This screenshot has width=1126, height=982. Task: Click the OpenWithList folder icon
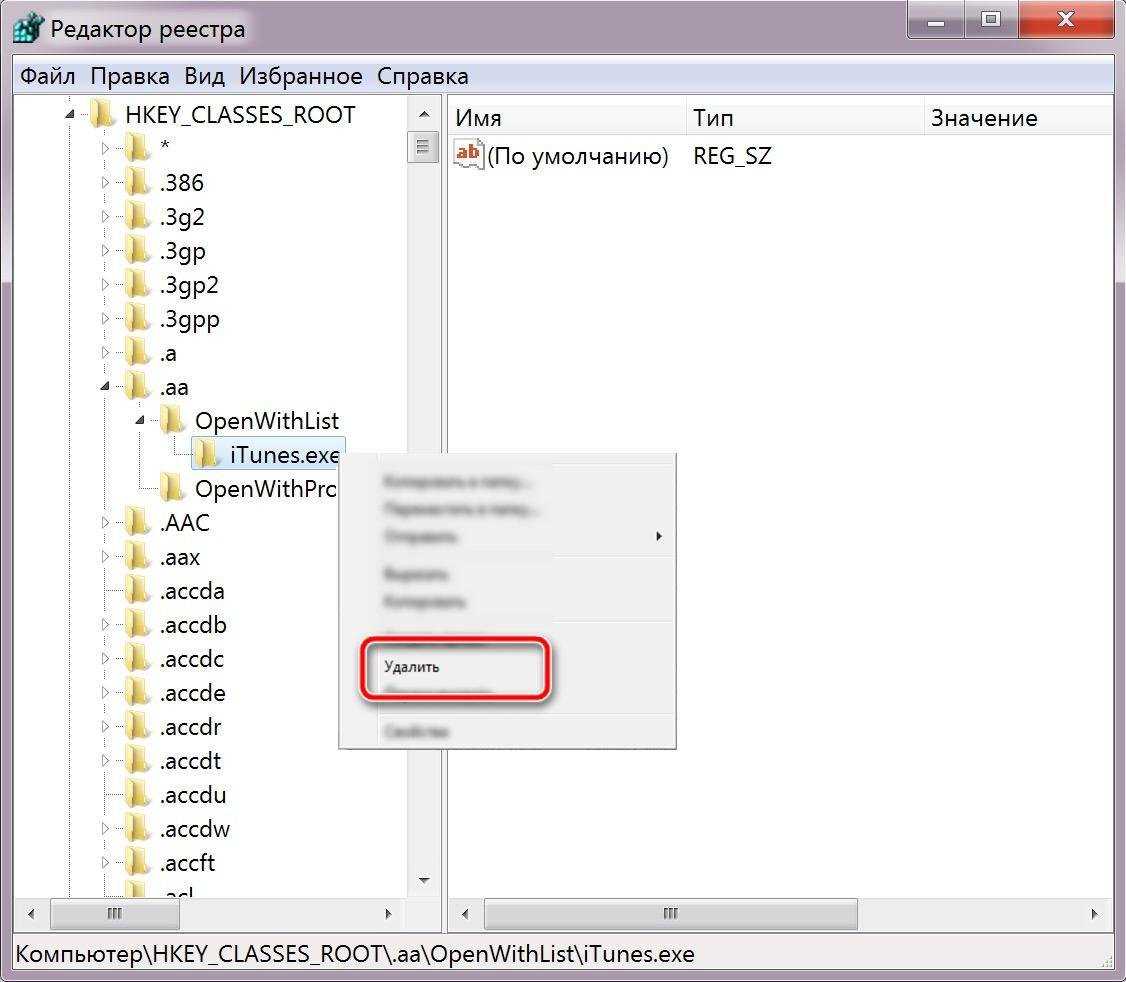pos(173,421)
